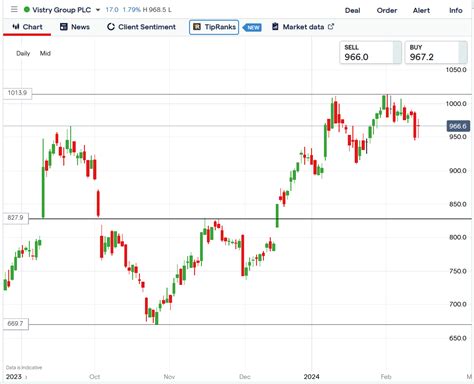Click the Dec label on time axis
This screenshot has height=384, width=474.
coord(245,377)
